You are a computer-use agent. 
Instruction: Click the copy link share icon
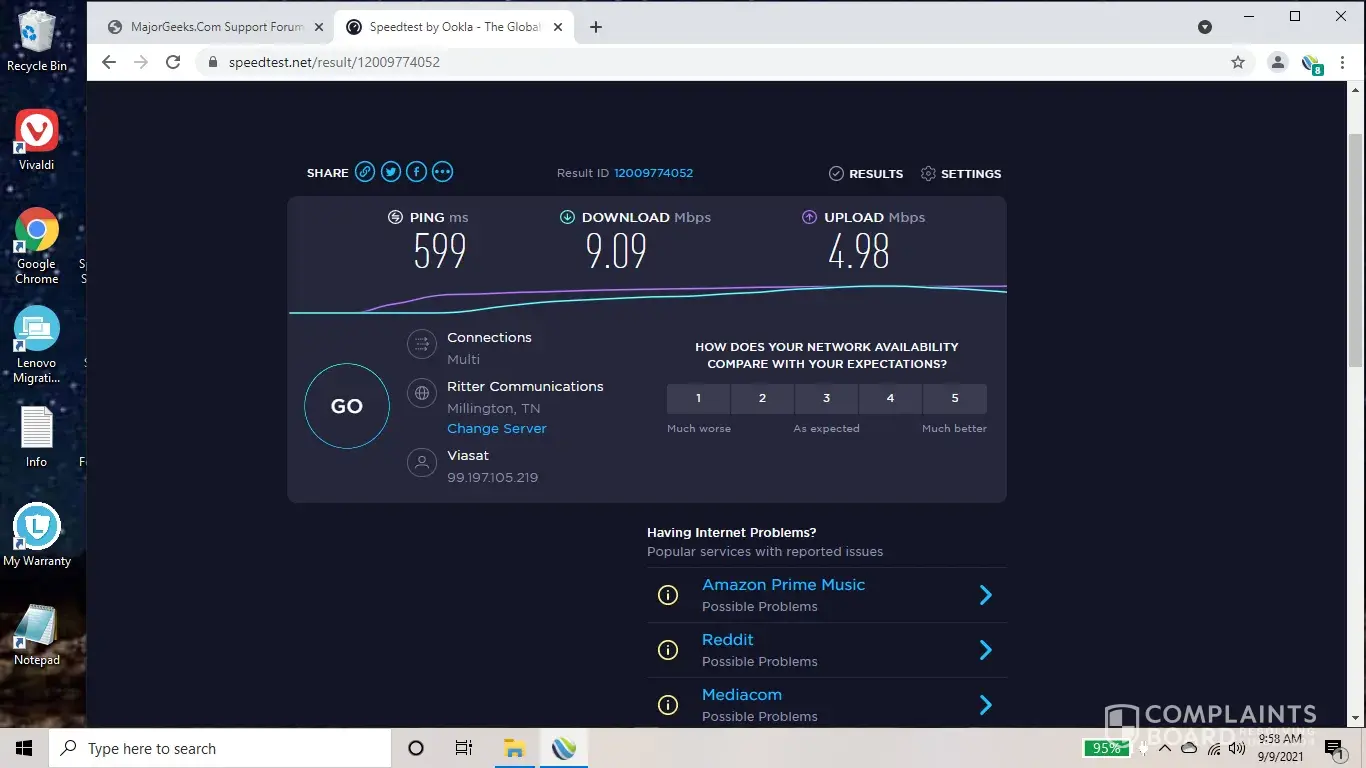tap(365, 172)
